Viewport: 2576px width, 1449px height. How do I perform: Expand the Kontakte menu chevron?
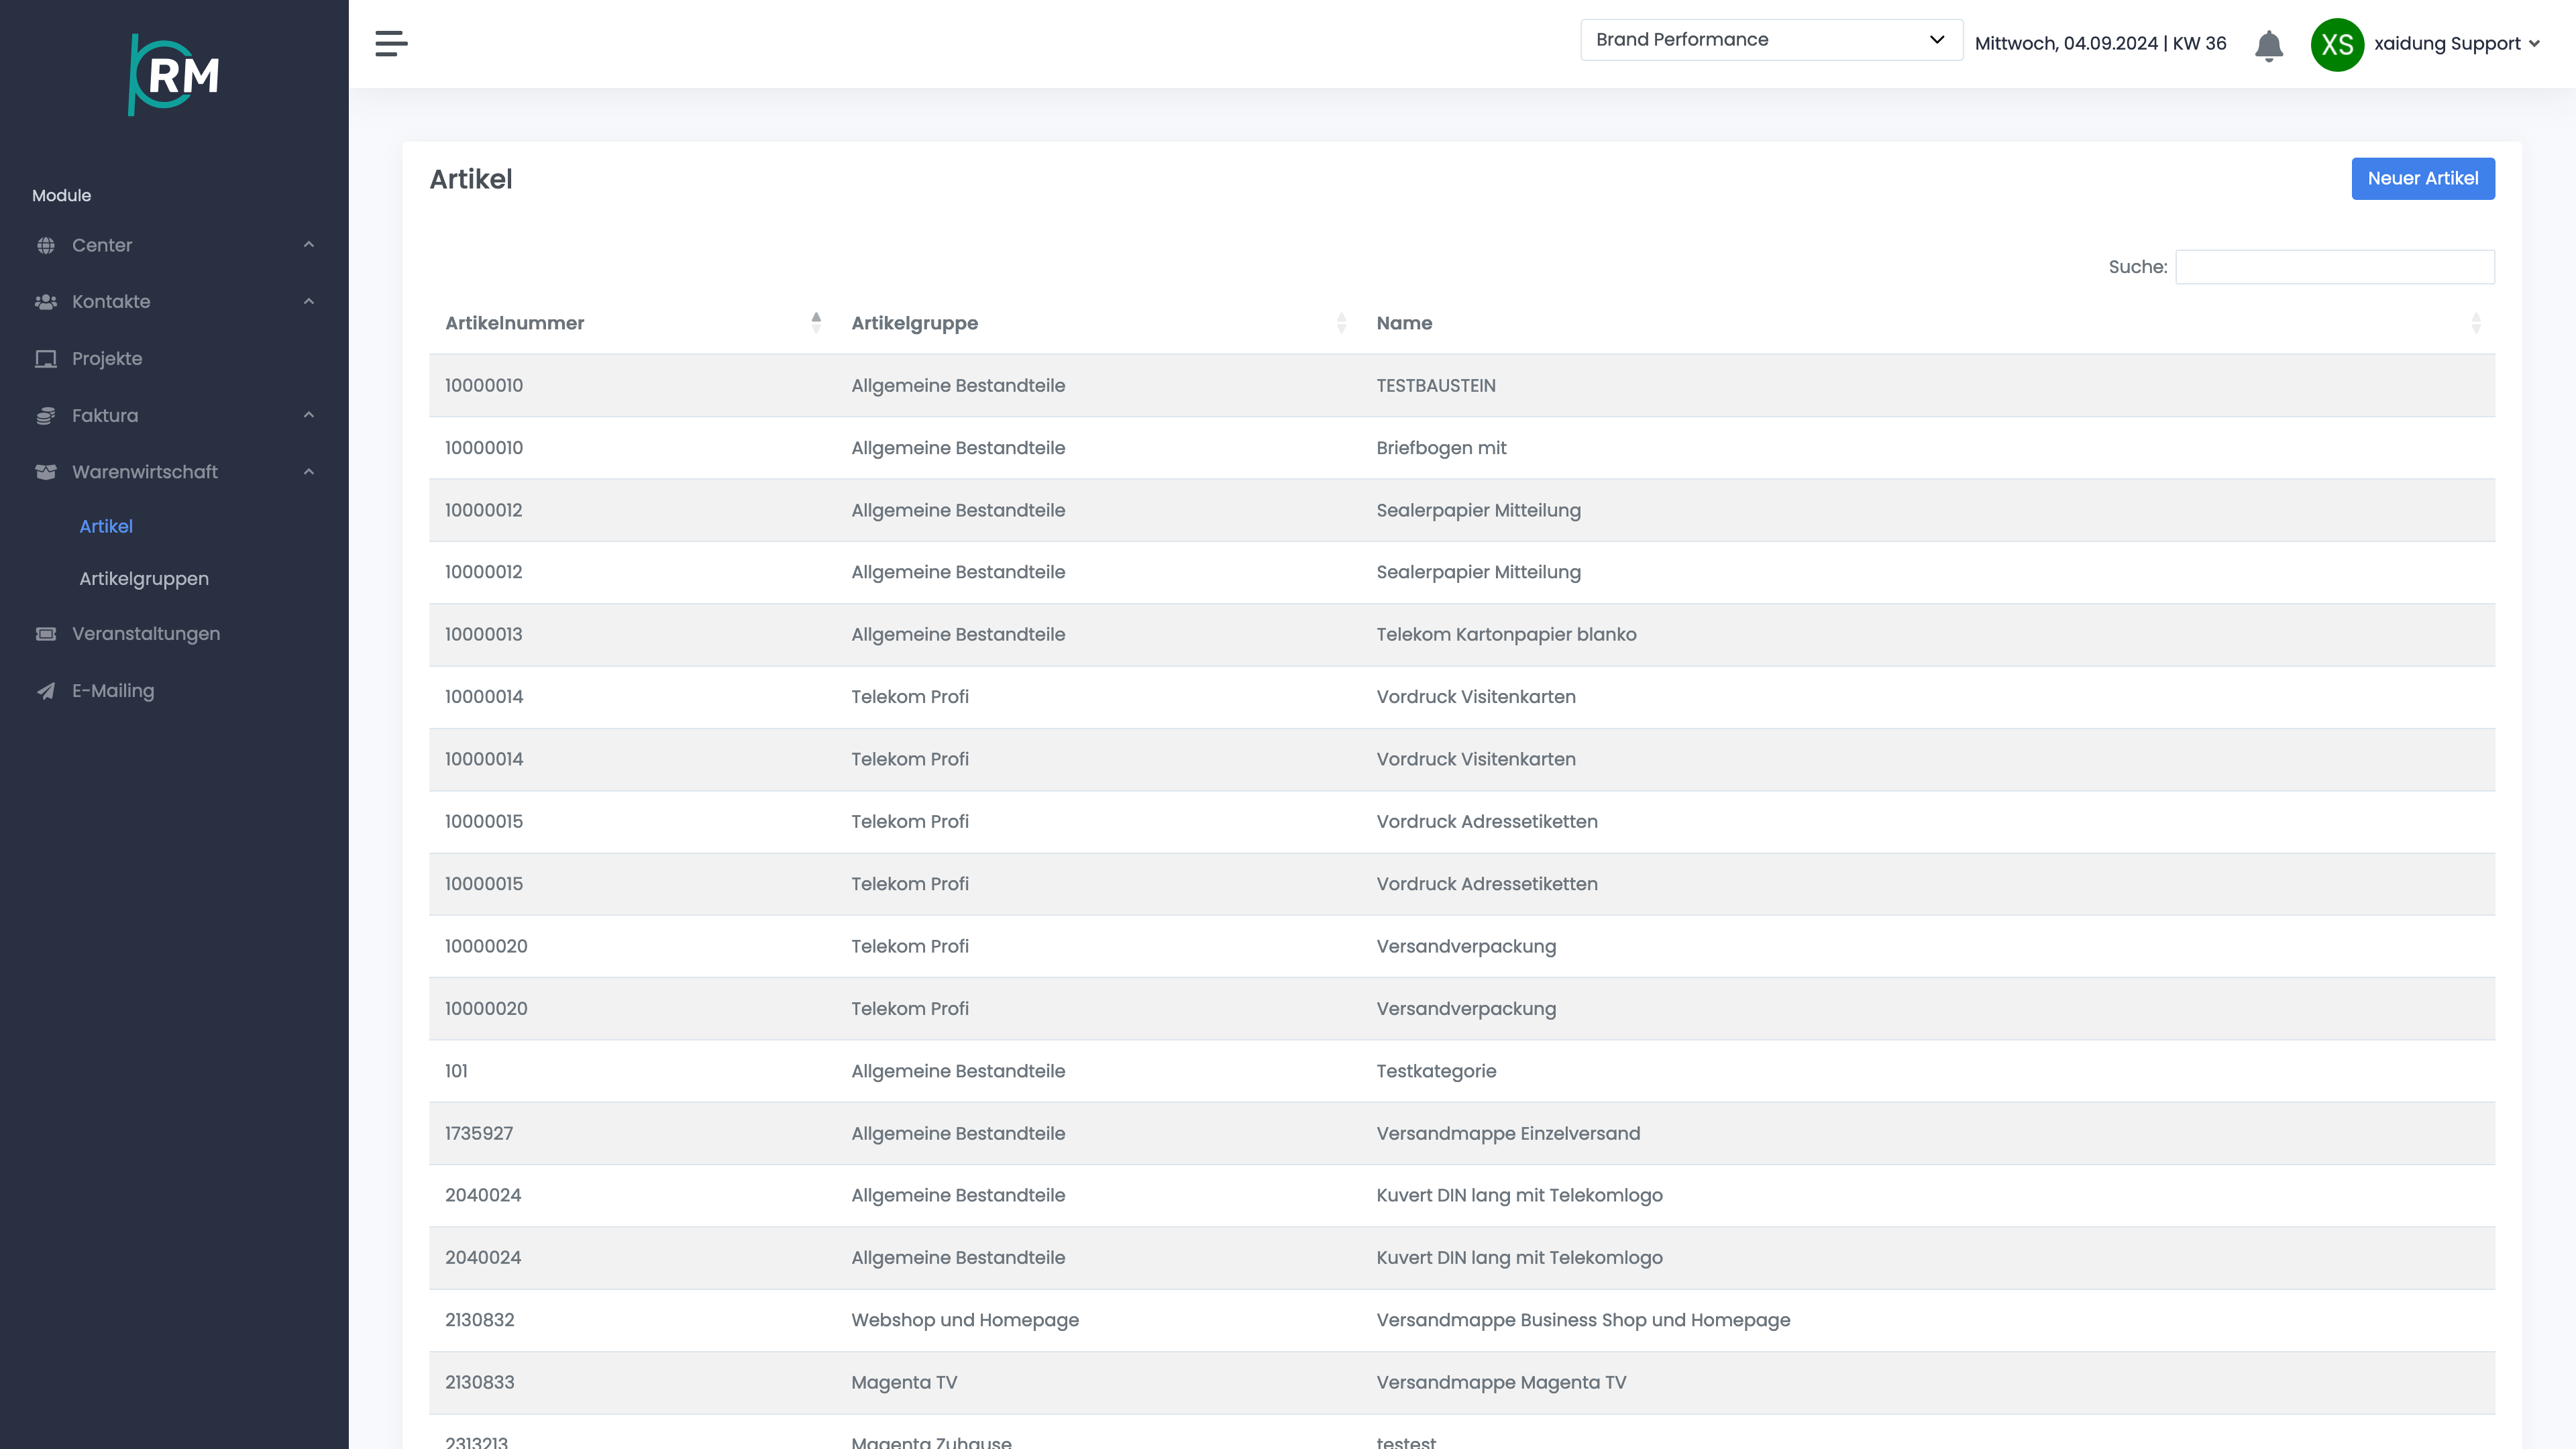point(309,302)
